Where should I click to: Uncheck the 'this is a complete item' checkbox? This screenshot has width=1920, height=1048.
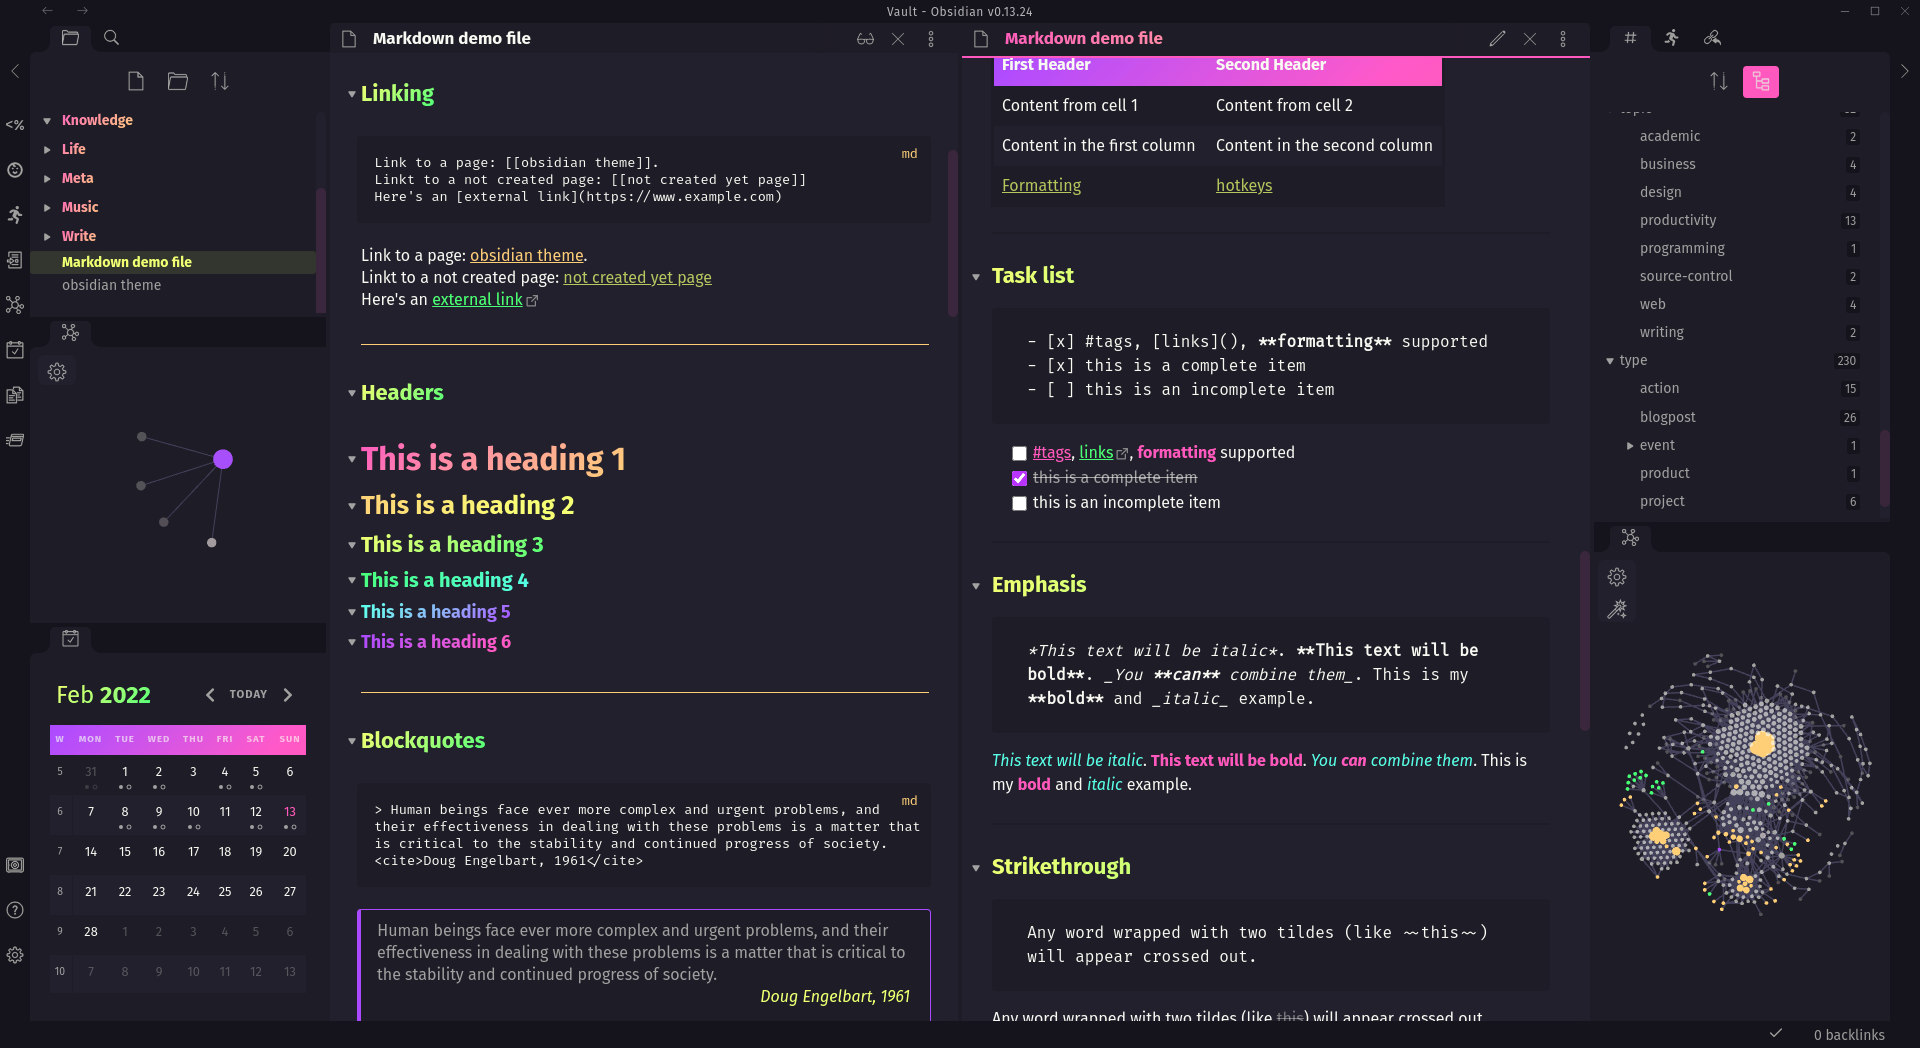(1019, 479)
